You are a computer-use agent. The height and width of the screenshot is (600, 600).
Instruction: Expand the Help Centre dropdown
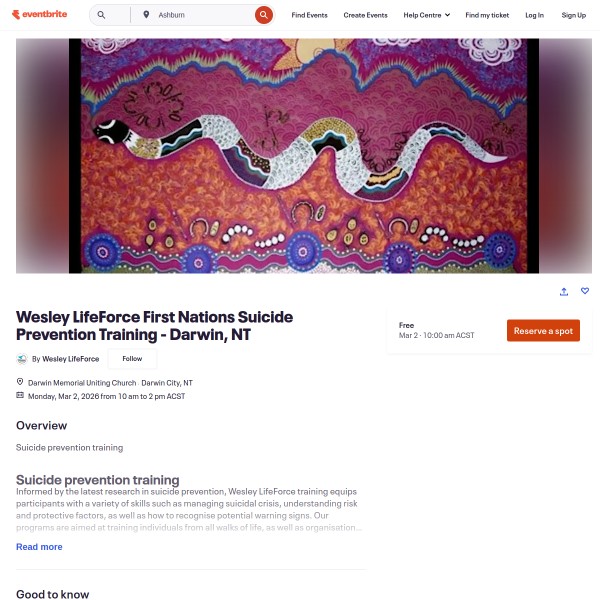point(426,15)
